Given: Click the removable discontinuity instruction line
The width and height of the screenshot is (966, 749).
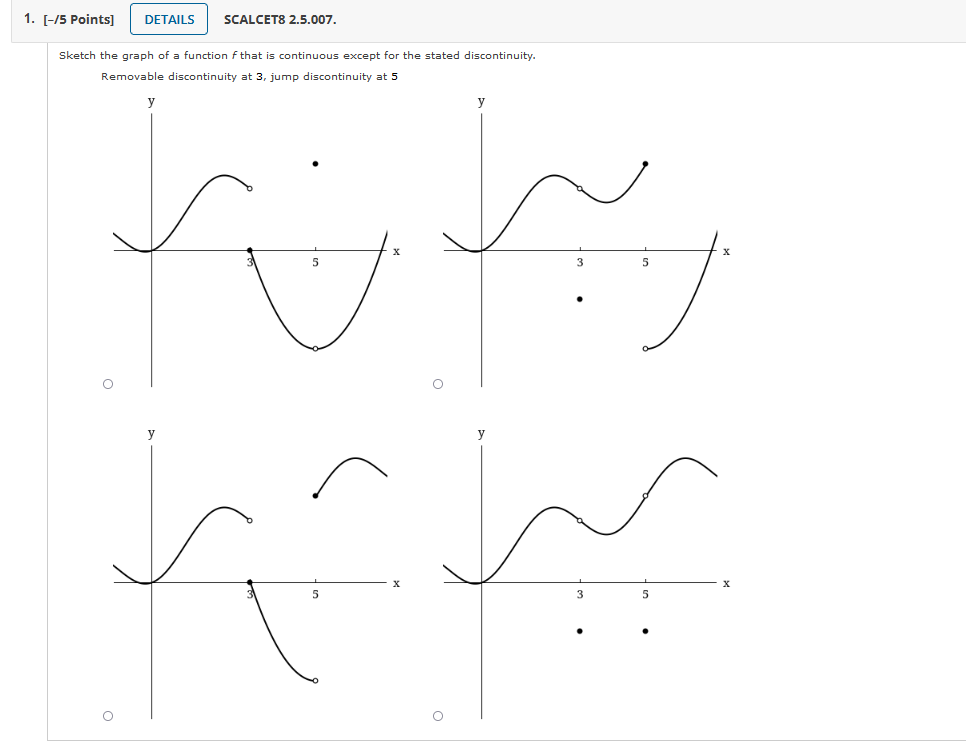Looking at the screenshot, I should [250, 76].
